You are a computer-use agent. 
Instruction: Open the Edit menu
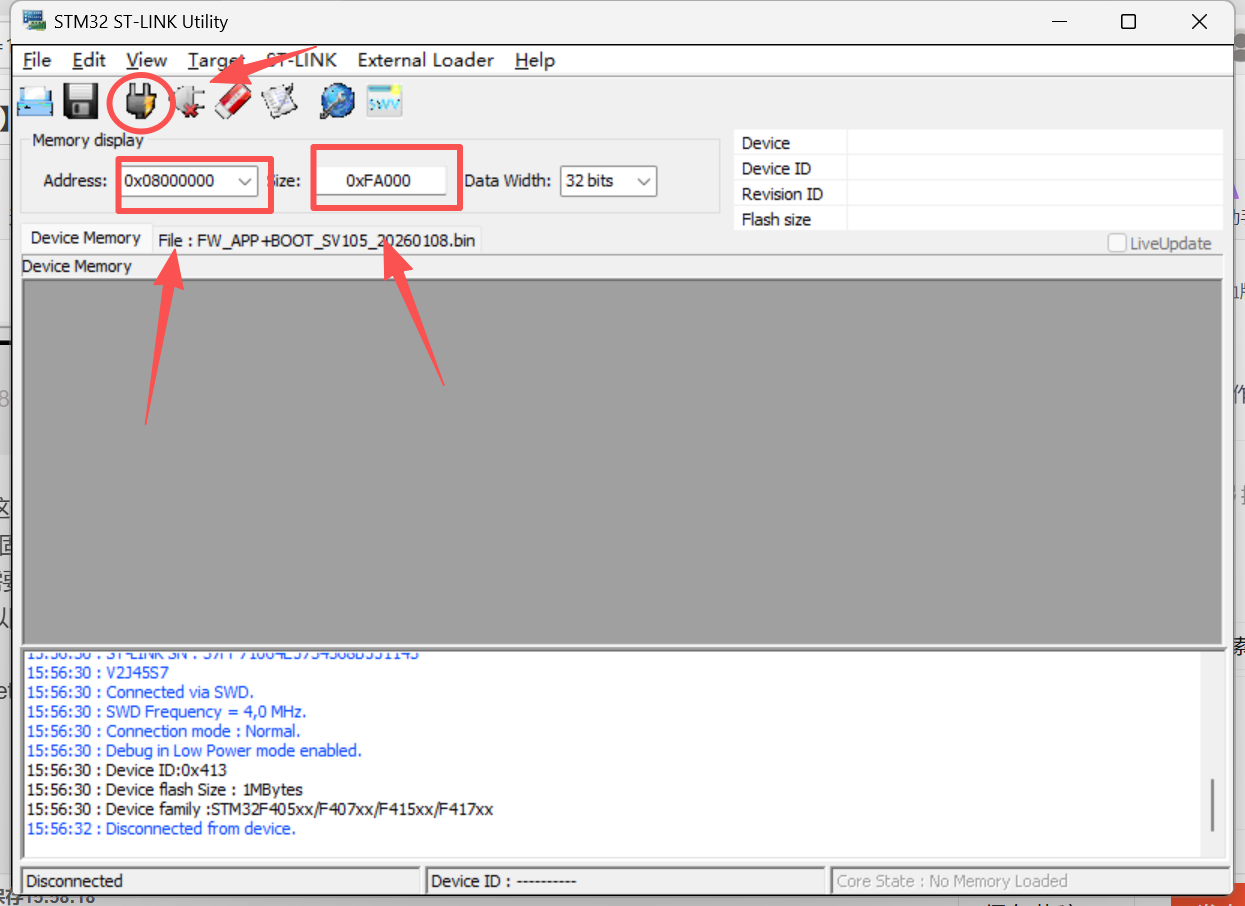(89, 60)
